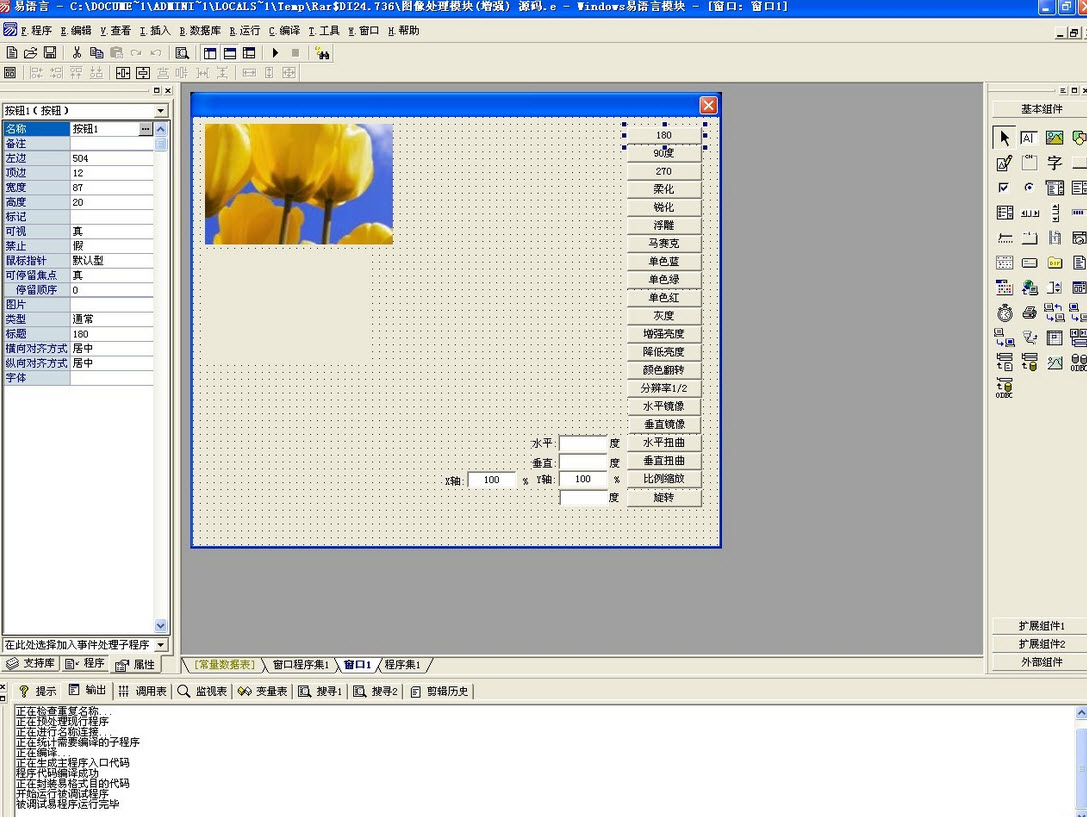Click the Cut scissors toolbar icon
This screenshot has width=1087, height=817.
[x=76, y=53]
